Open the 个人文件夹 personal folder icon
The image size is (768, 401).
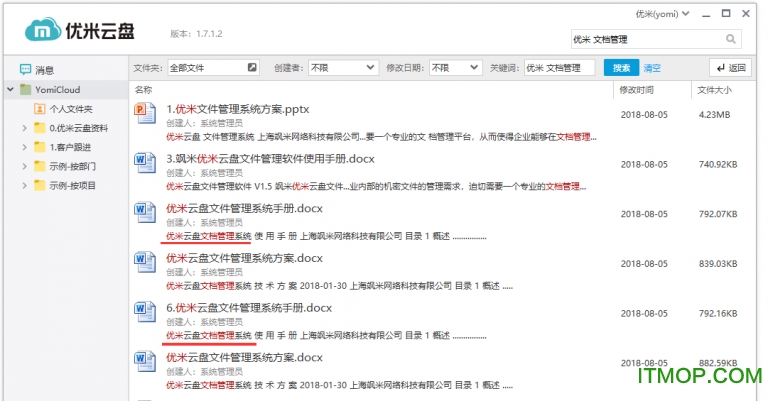click(x=40, y=109)
